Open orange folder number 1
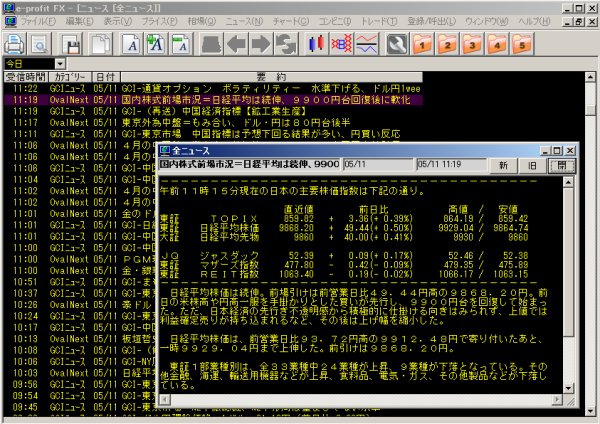This screenshot has height=424, width=600. [422, 44]
